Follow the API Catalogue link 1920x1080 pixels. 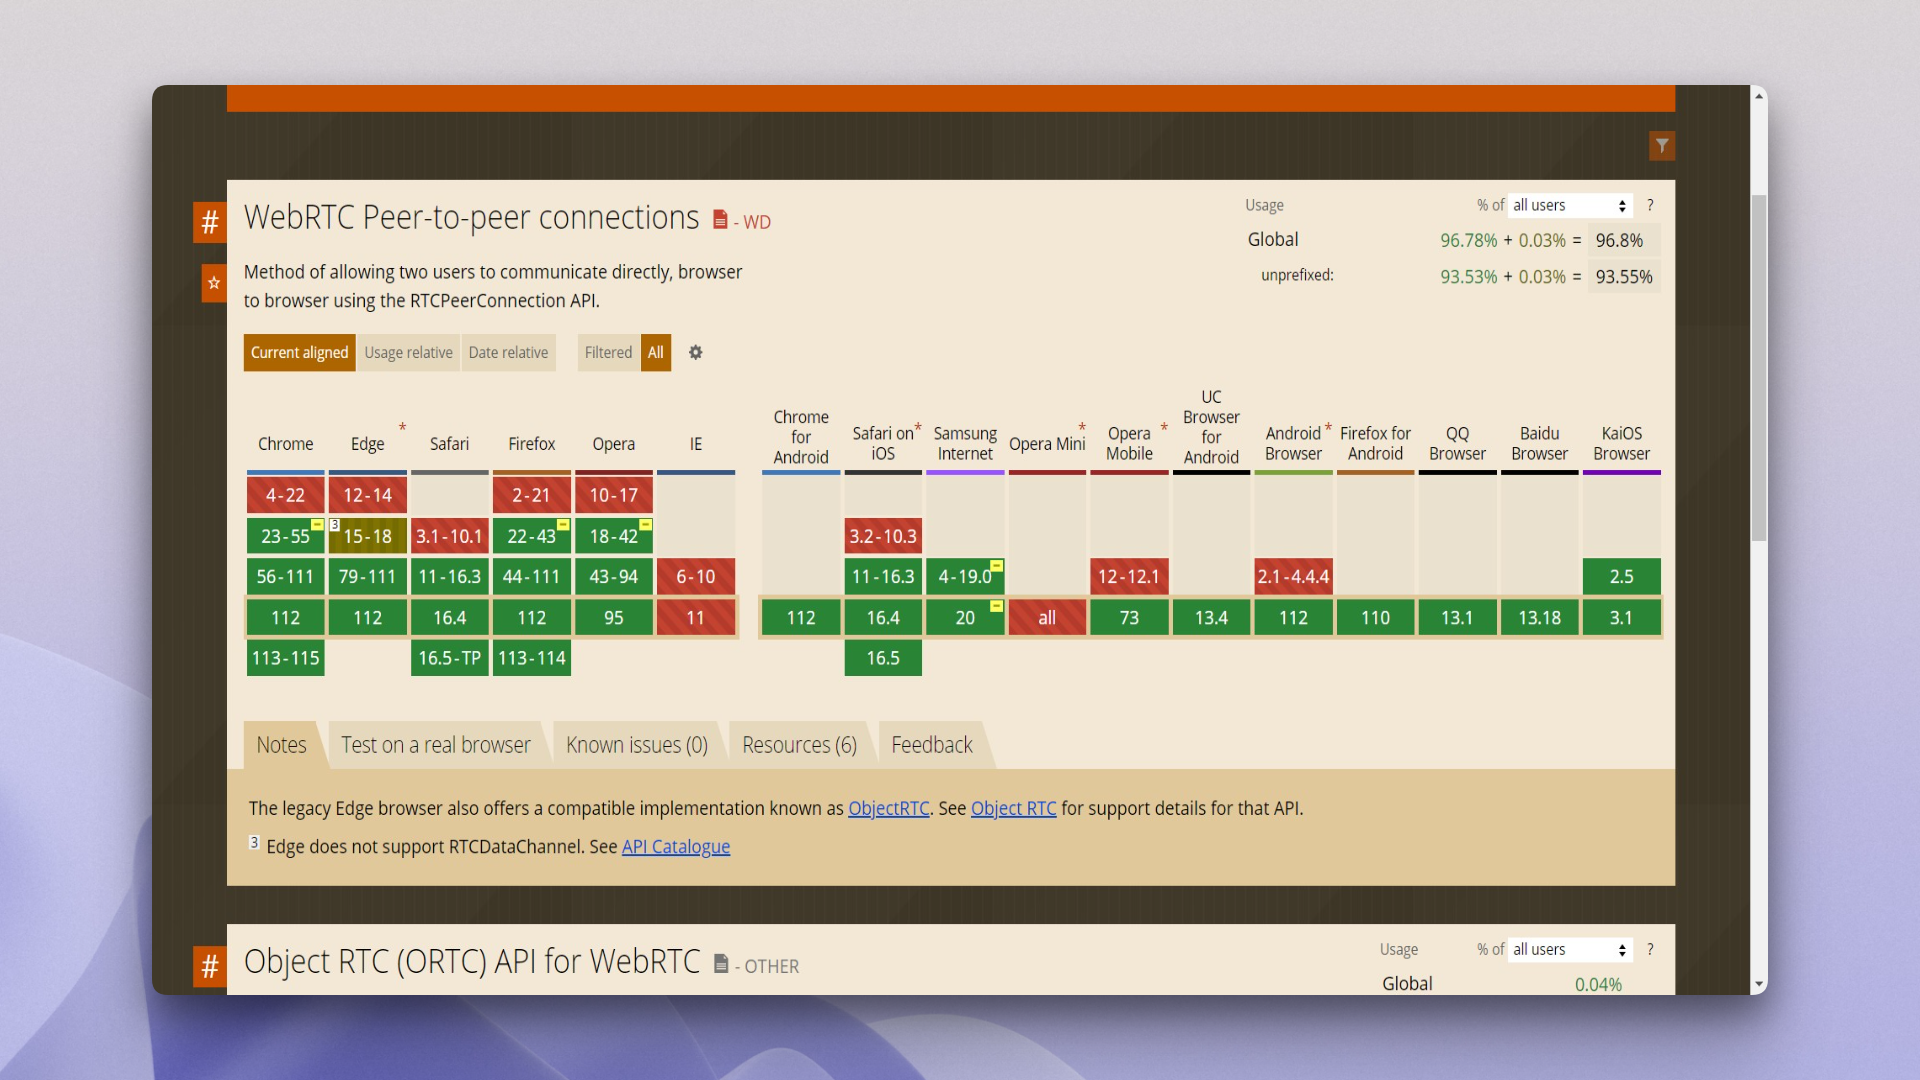point(676,846)
